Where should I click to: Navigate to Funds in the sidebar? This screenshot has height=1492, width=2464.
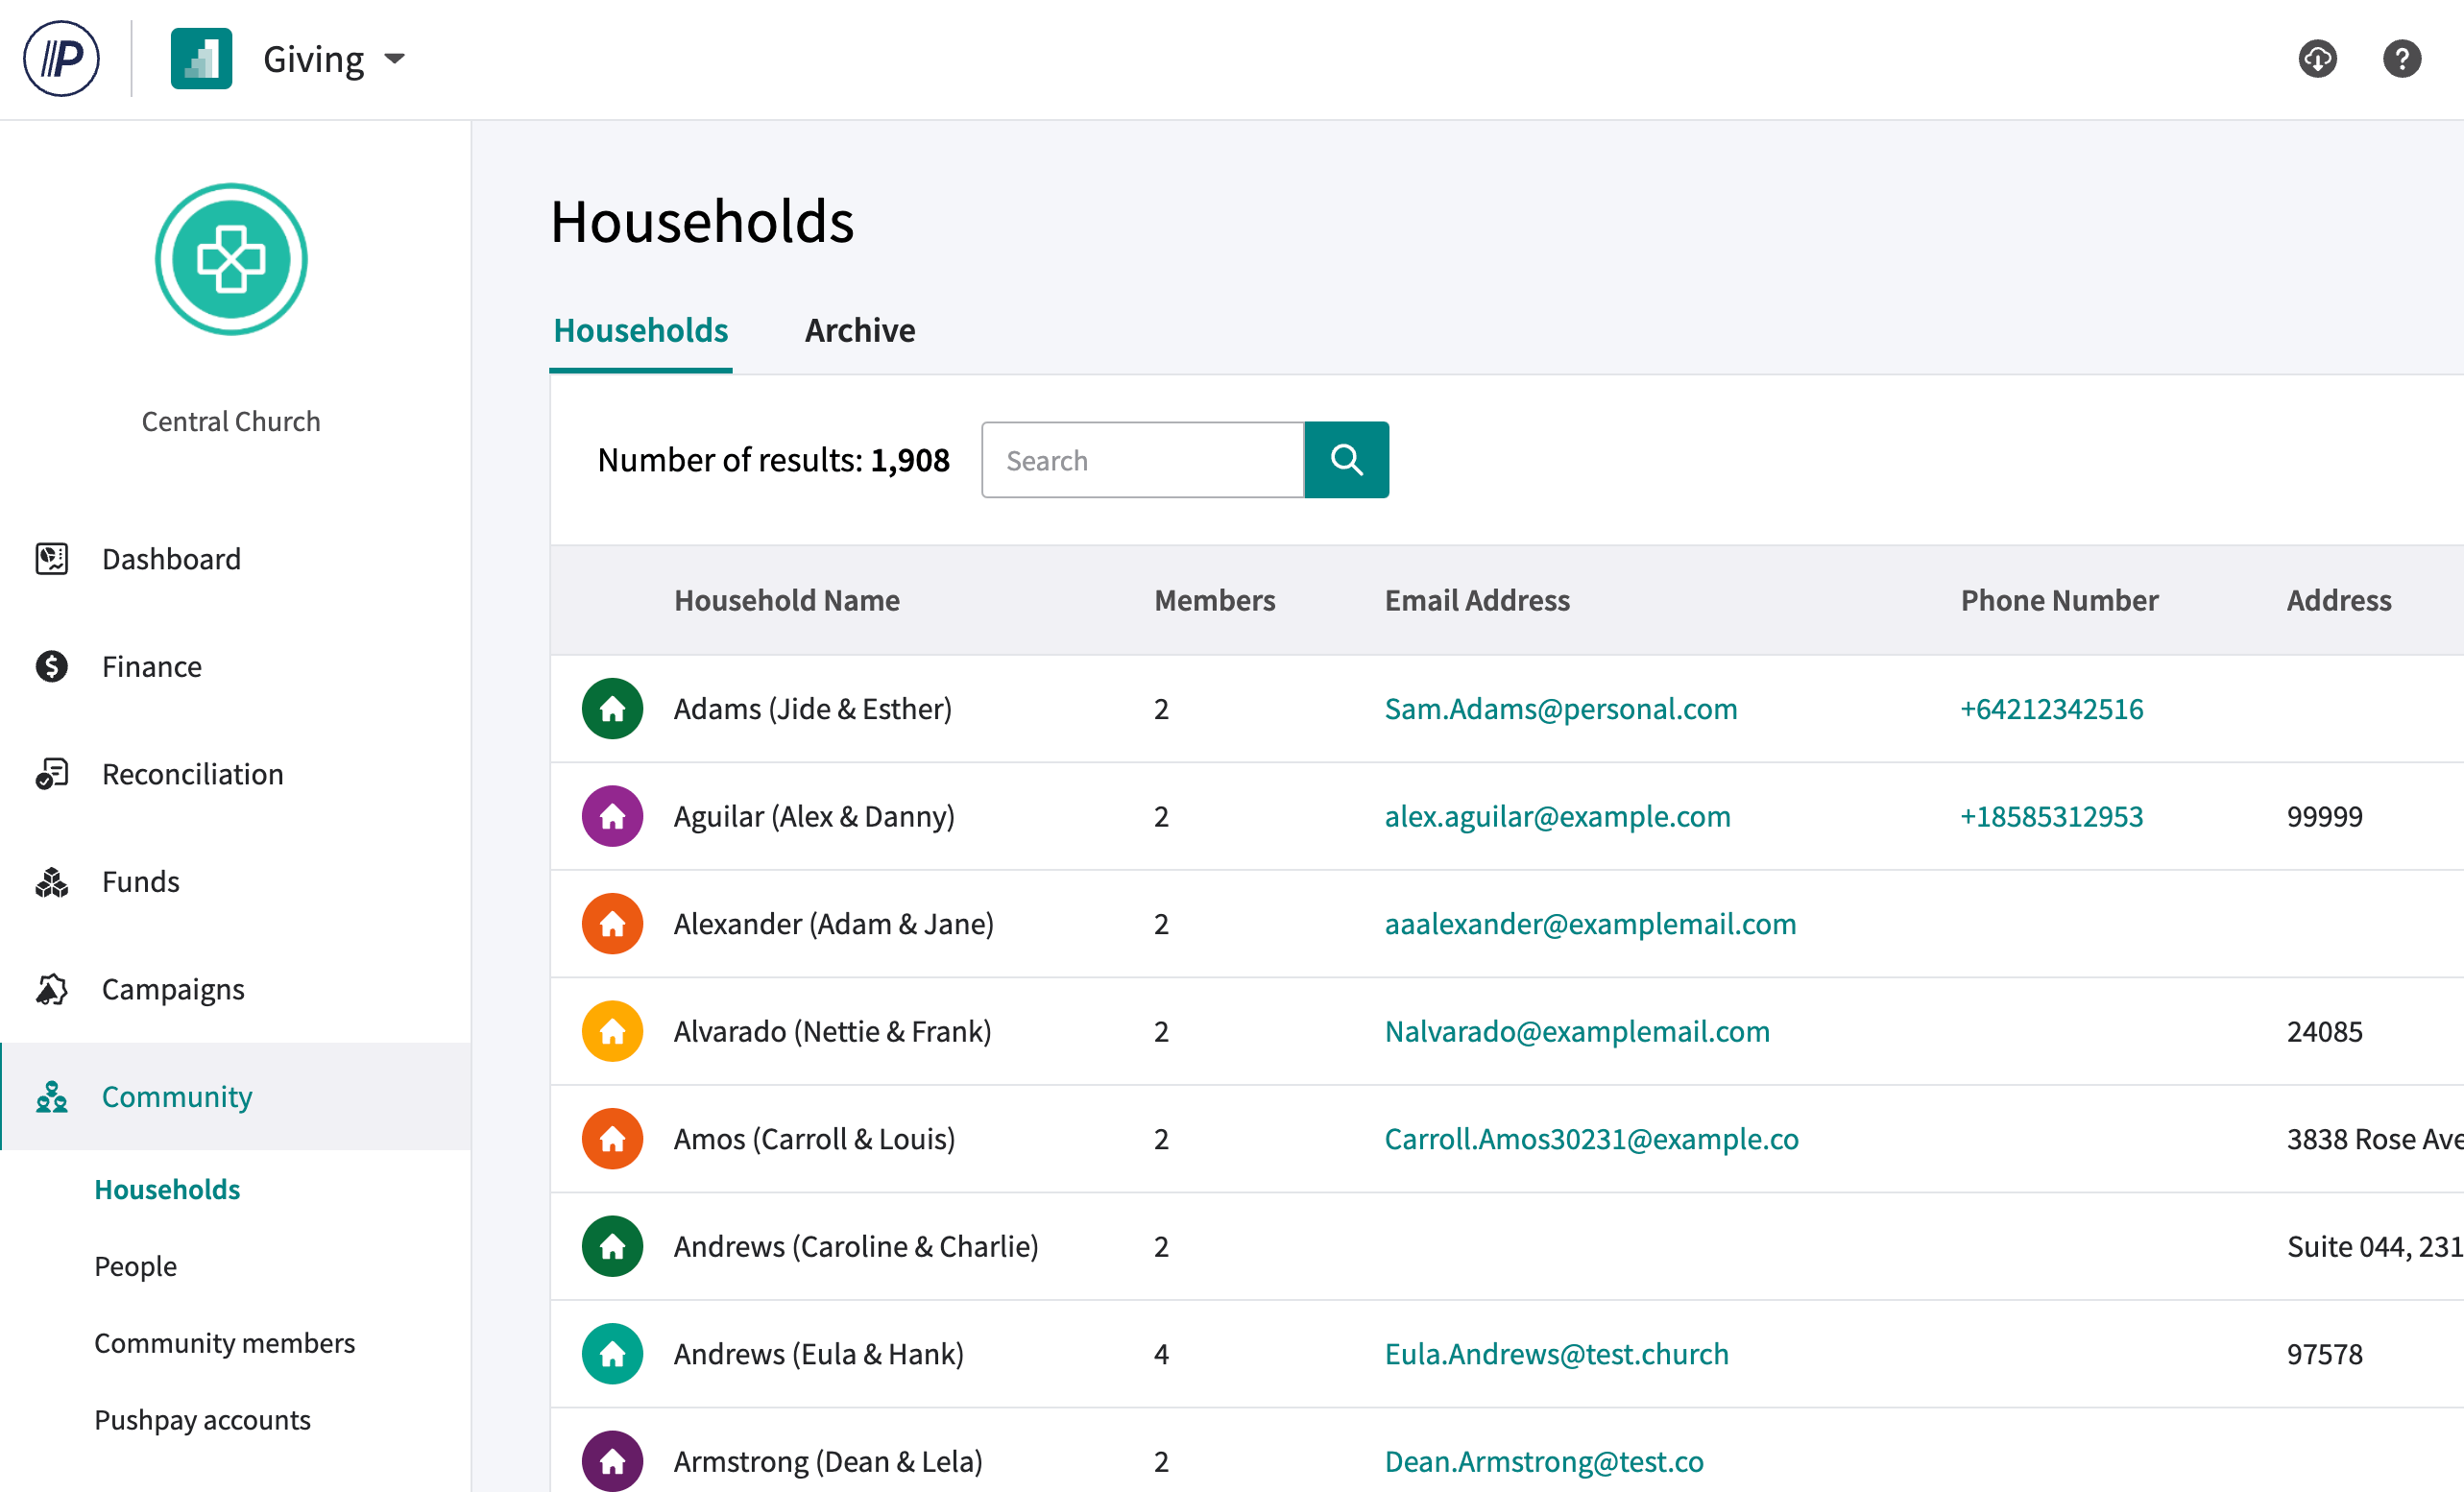pos(140,882)
